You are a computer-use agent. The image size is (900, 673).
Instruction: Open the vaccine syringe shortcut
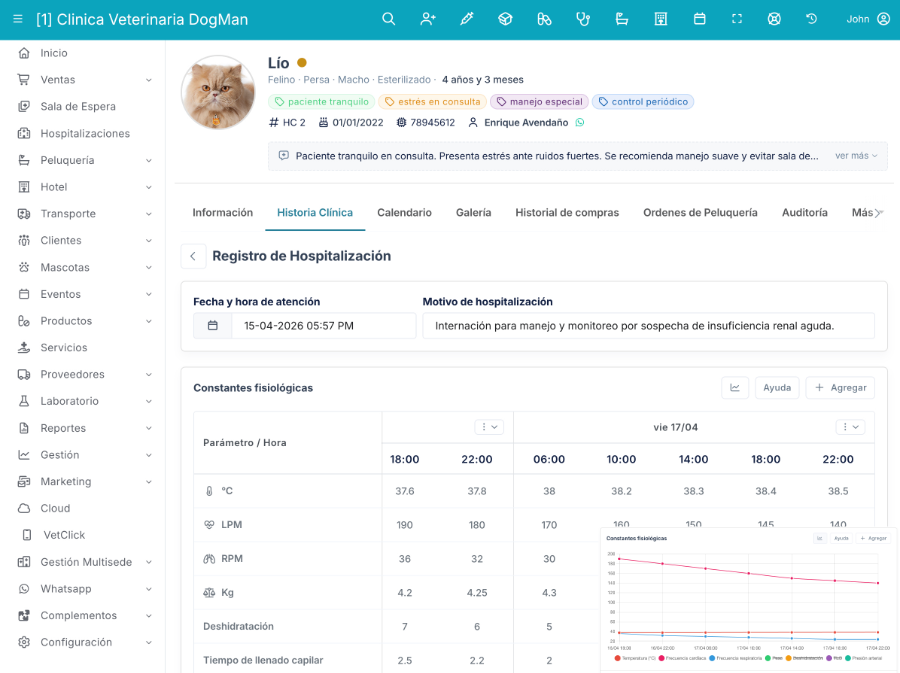point(466,19)
